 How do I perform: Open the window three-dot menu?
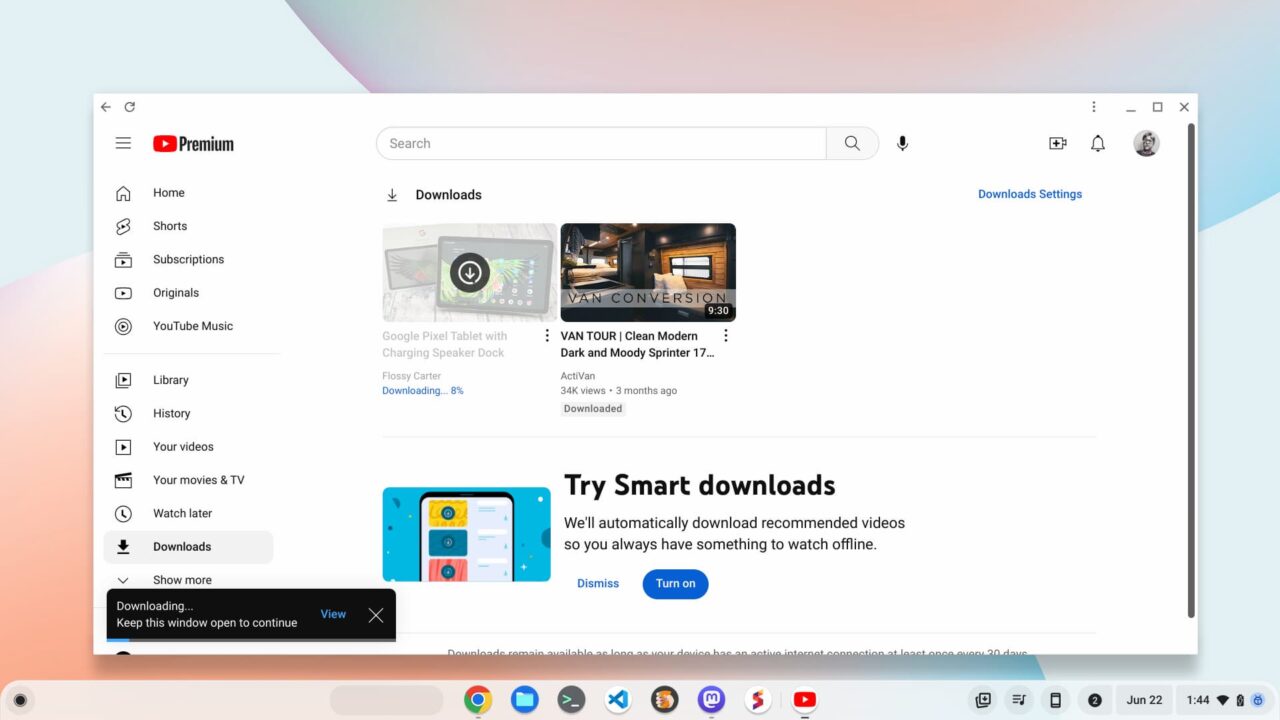point(1094,107)
